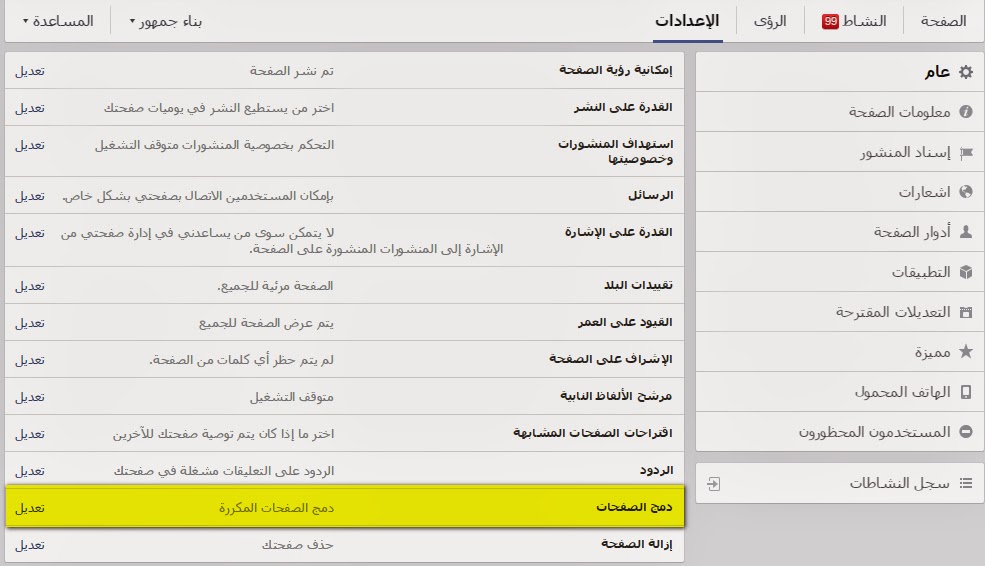Click the person icon beside أدوار الصفحة
The width and height of the screenshot is (985, 566).
pos(966,232)
